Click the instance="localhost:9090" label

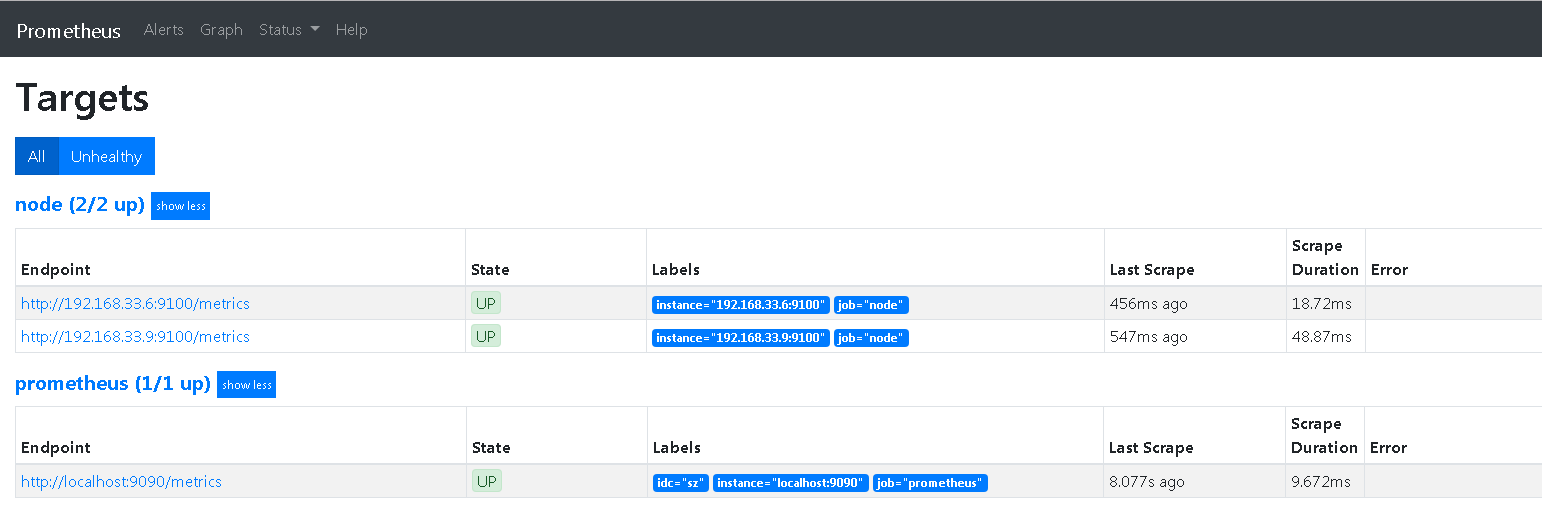[x=790, y=483]
